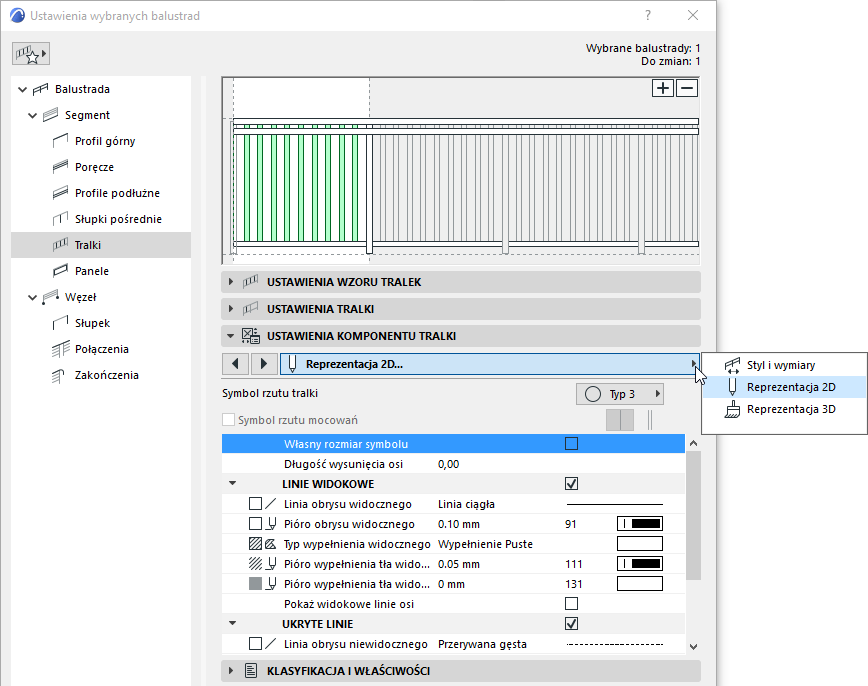This screenshot has height=686, width=868.
Task: Select the Zakończenia endings icon
Action: pyautogui.click(x=59, y=375)
